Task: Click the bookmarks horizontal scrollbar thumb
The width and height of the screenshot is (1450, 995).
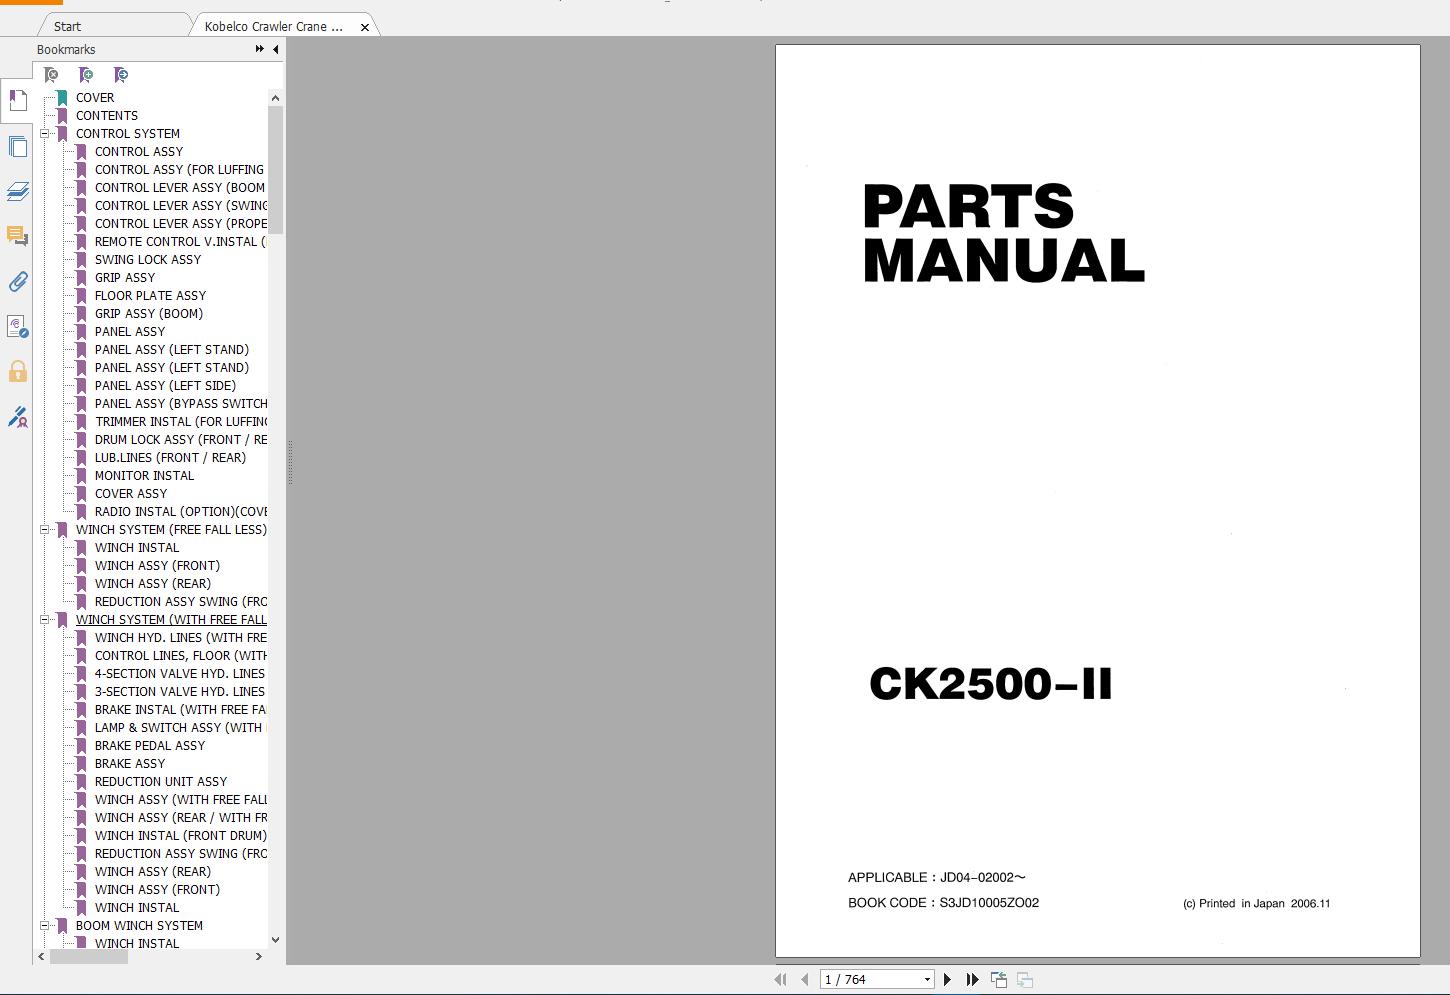Action: (88, 957)
